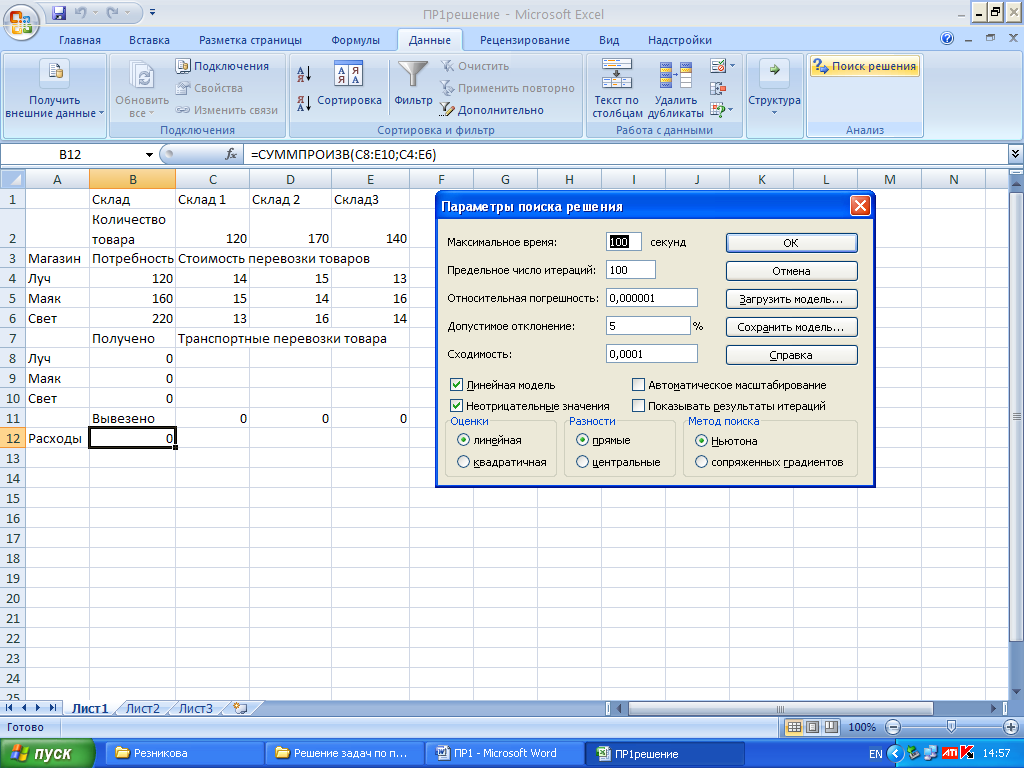This screenshot has height=768, width=1024.
Task: Open Подключения list
Action: pyautogui.click(x=223, y=66)
